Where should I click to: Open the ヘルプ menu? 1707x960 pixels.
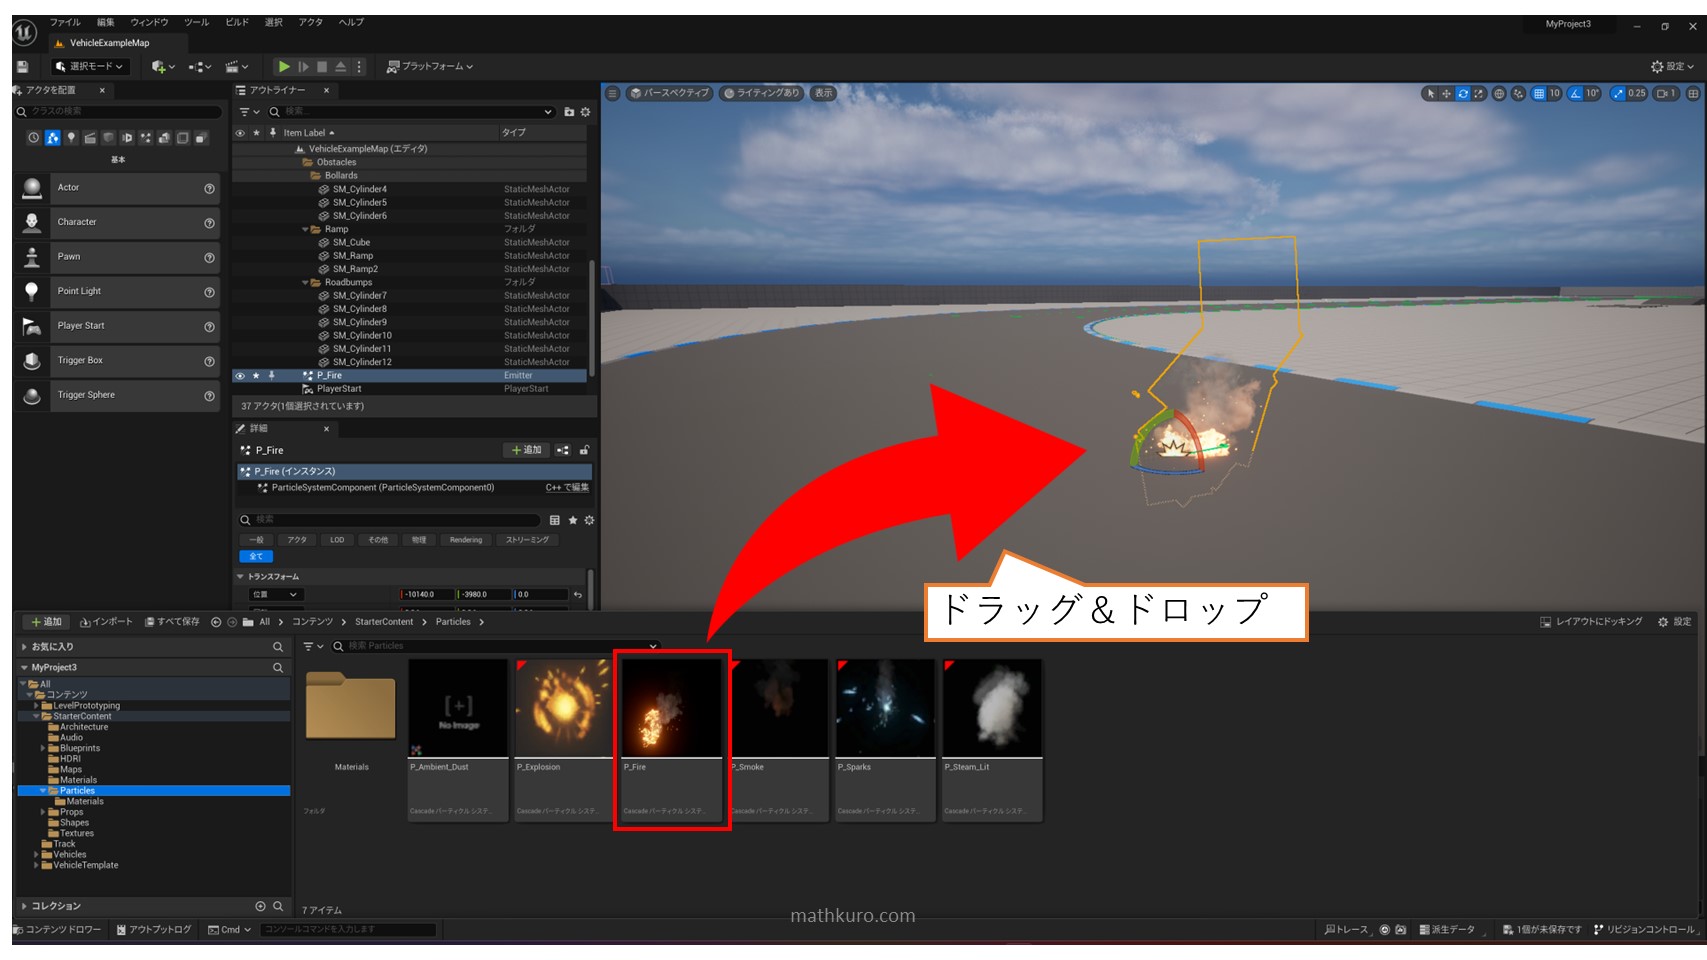[351, 22]
